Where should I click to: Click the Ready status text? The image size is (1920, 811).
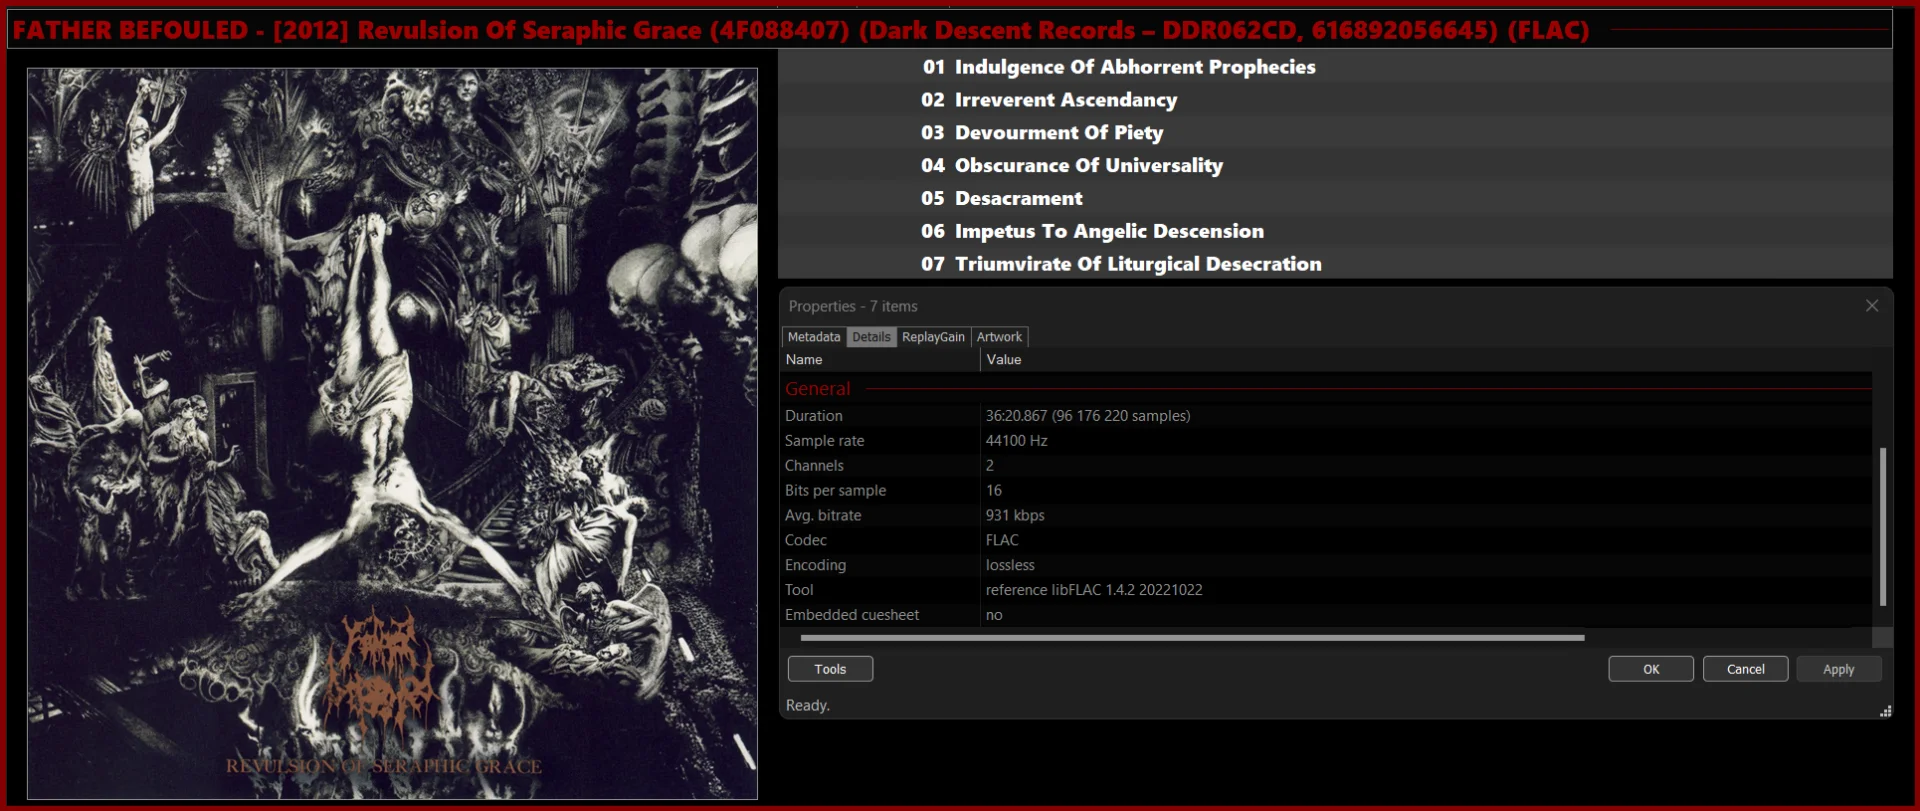pos(808,705)
